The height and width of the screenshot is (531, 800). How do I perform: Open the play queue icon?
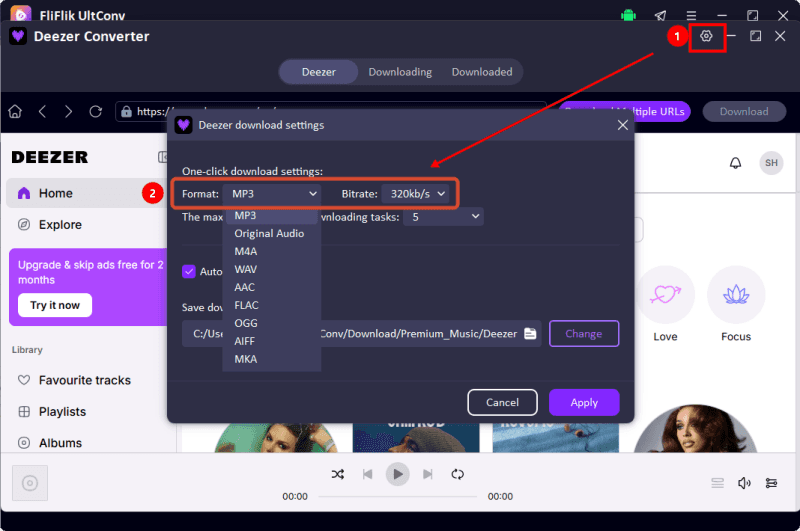(717, 483)
